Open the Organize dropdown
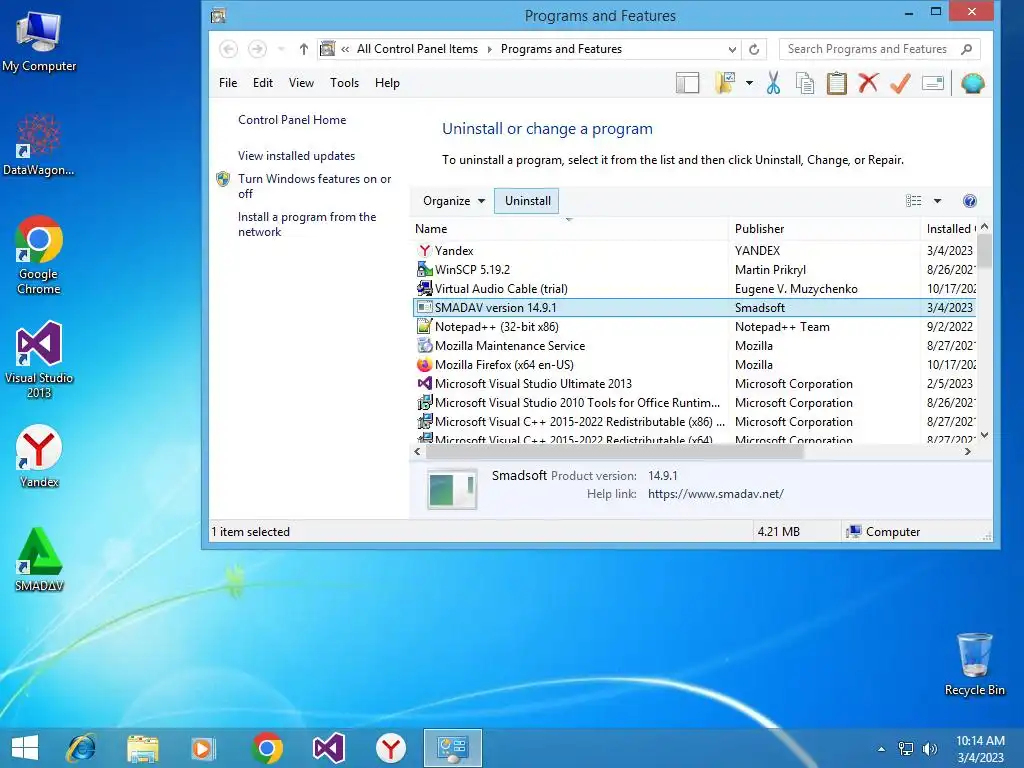 click(454, 201)
